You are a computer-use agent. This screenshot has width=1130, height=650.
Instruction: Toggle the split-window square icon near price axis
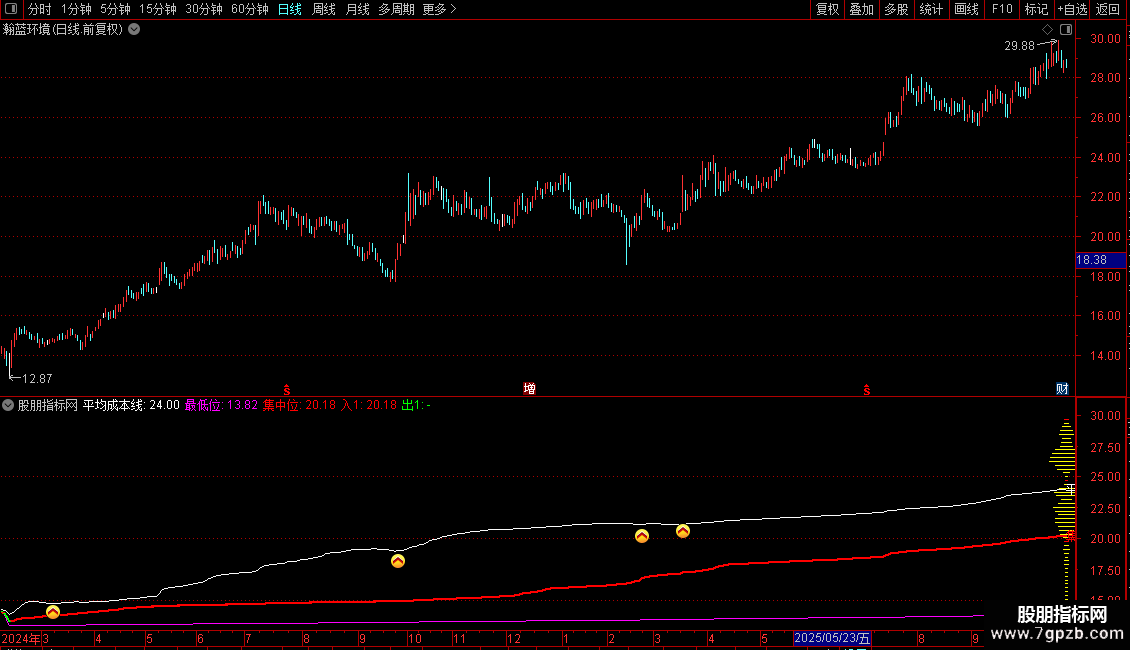(x=1066, y=30)
